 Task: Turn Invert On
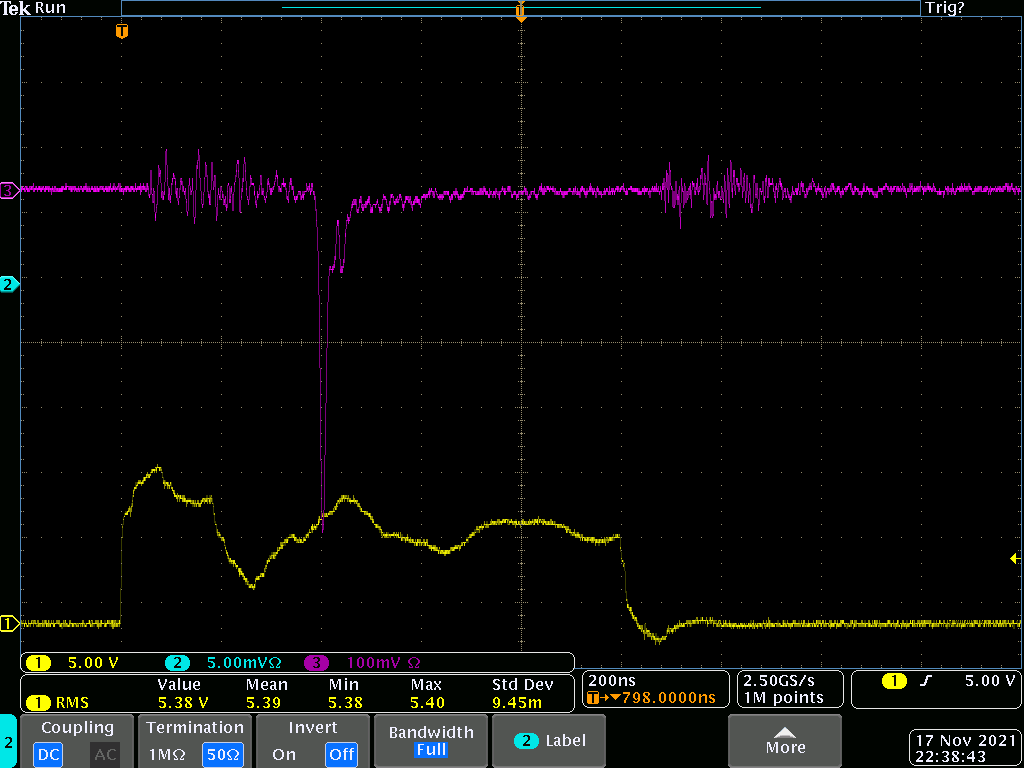click(x=284, y=754)
